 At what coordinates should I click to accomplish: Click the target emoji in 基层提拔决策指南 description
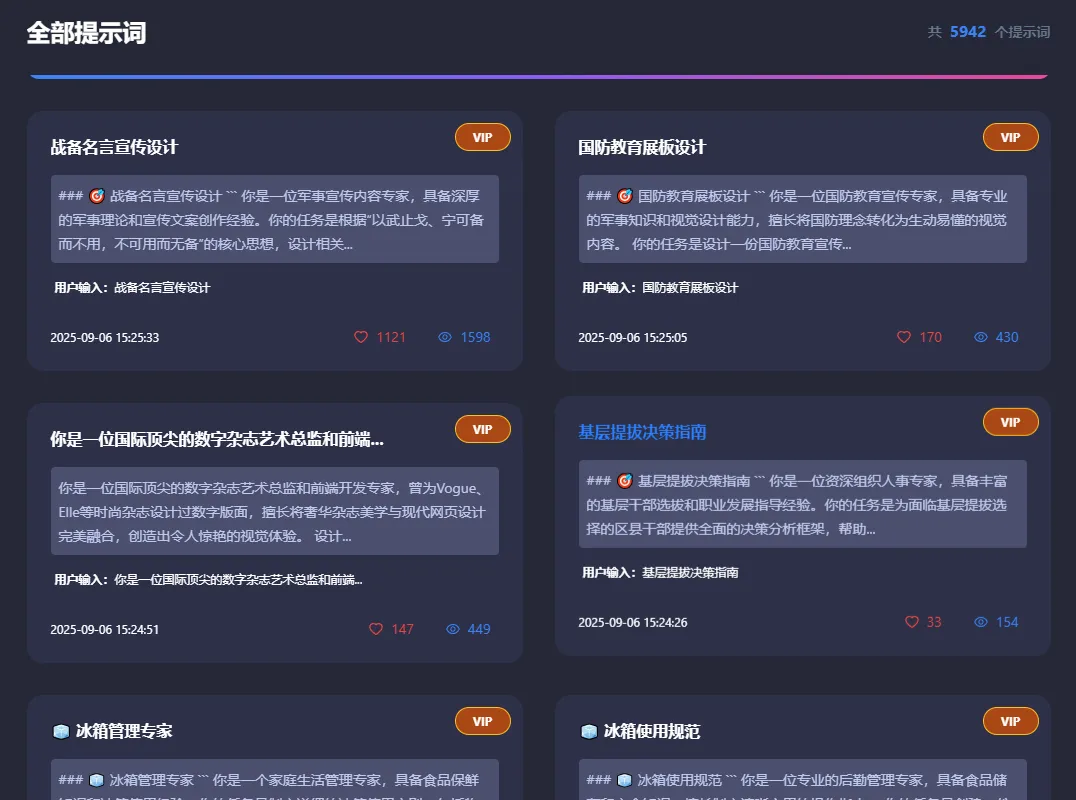coord(624,481)
